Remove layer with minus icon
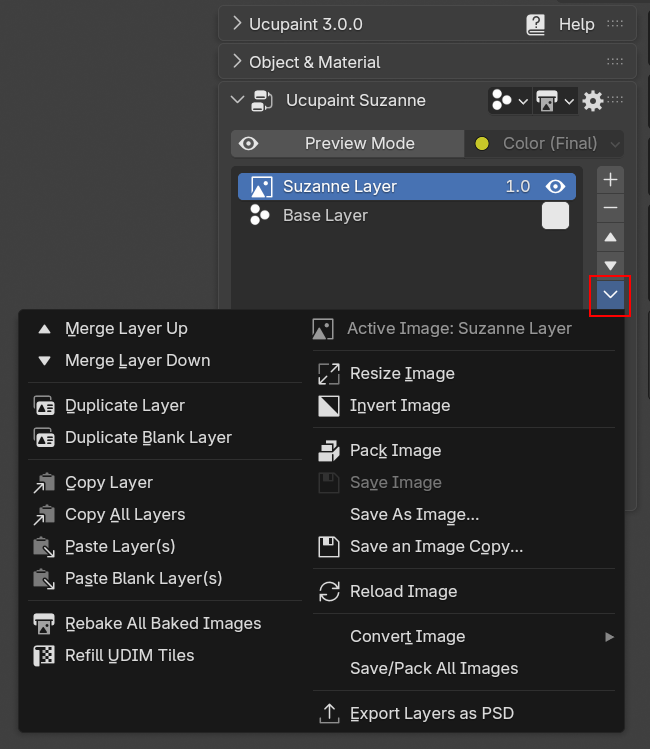Viewport: 650px width, 749px height. [x=610, y=208]
